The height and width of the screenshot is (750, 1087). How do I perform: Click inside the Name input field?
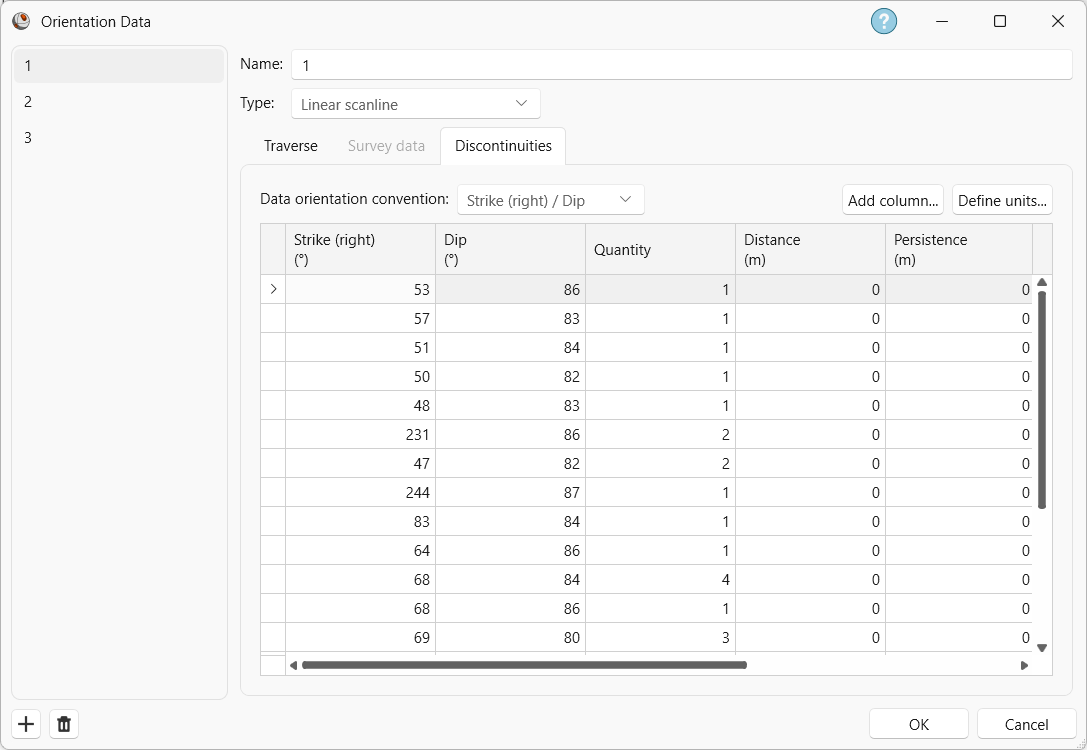[x=680, y=64]
